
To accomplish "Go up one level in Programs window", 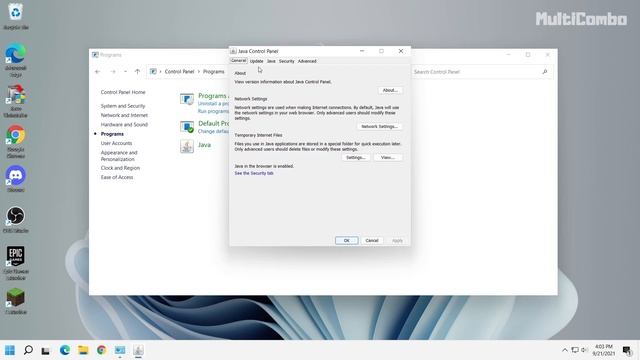I will click(137, 71).
